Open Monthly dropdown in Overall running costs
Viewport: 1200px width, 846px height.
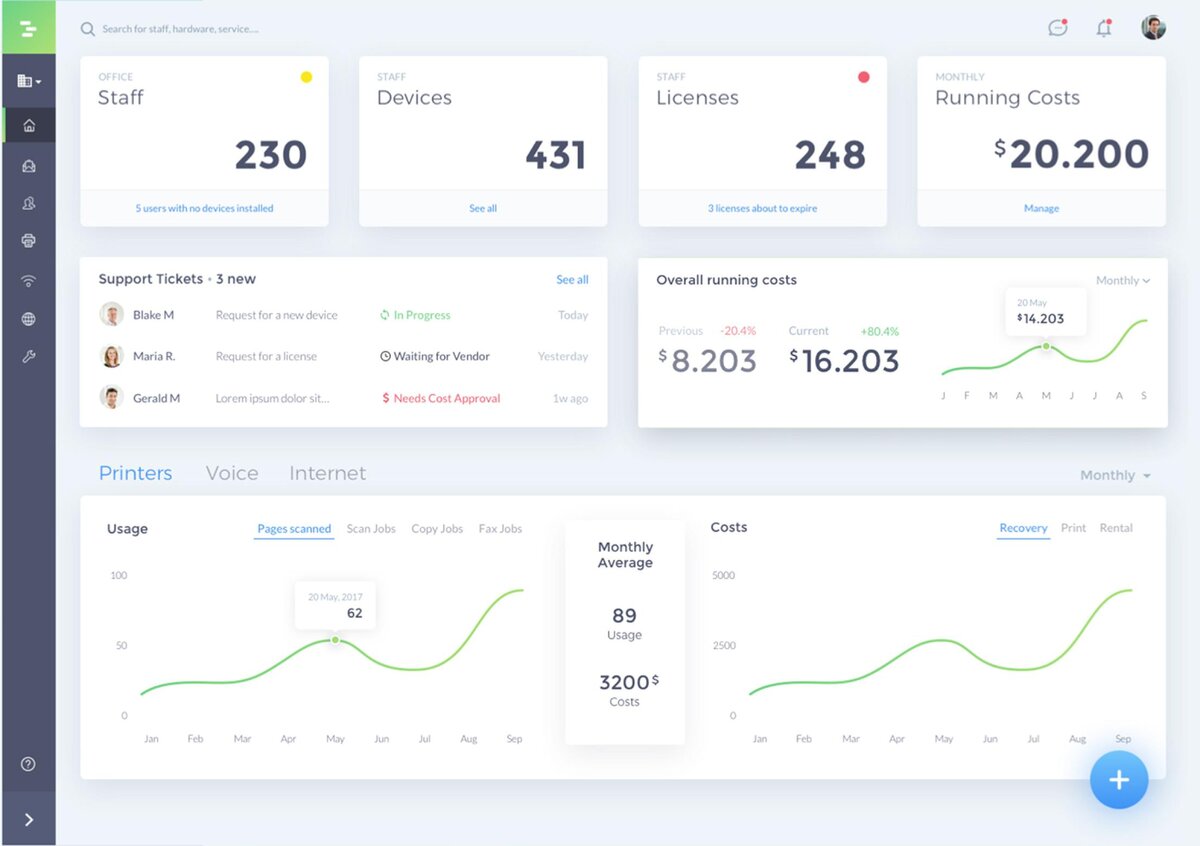click(1123, 280)
